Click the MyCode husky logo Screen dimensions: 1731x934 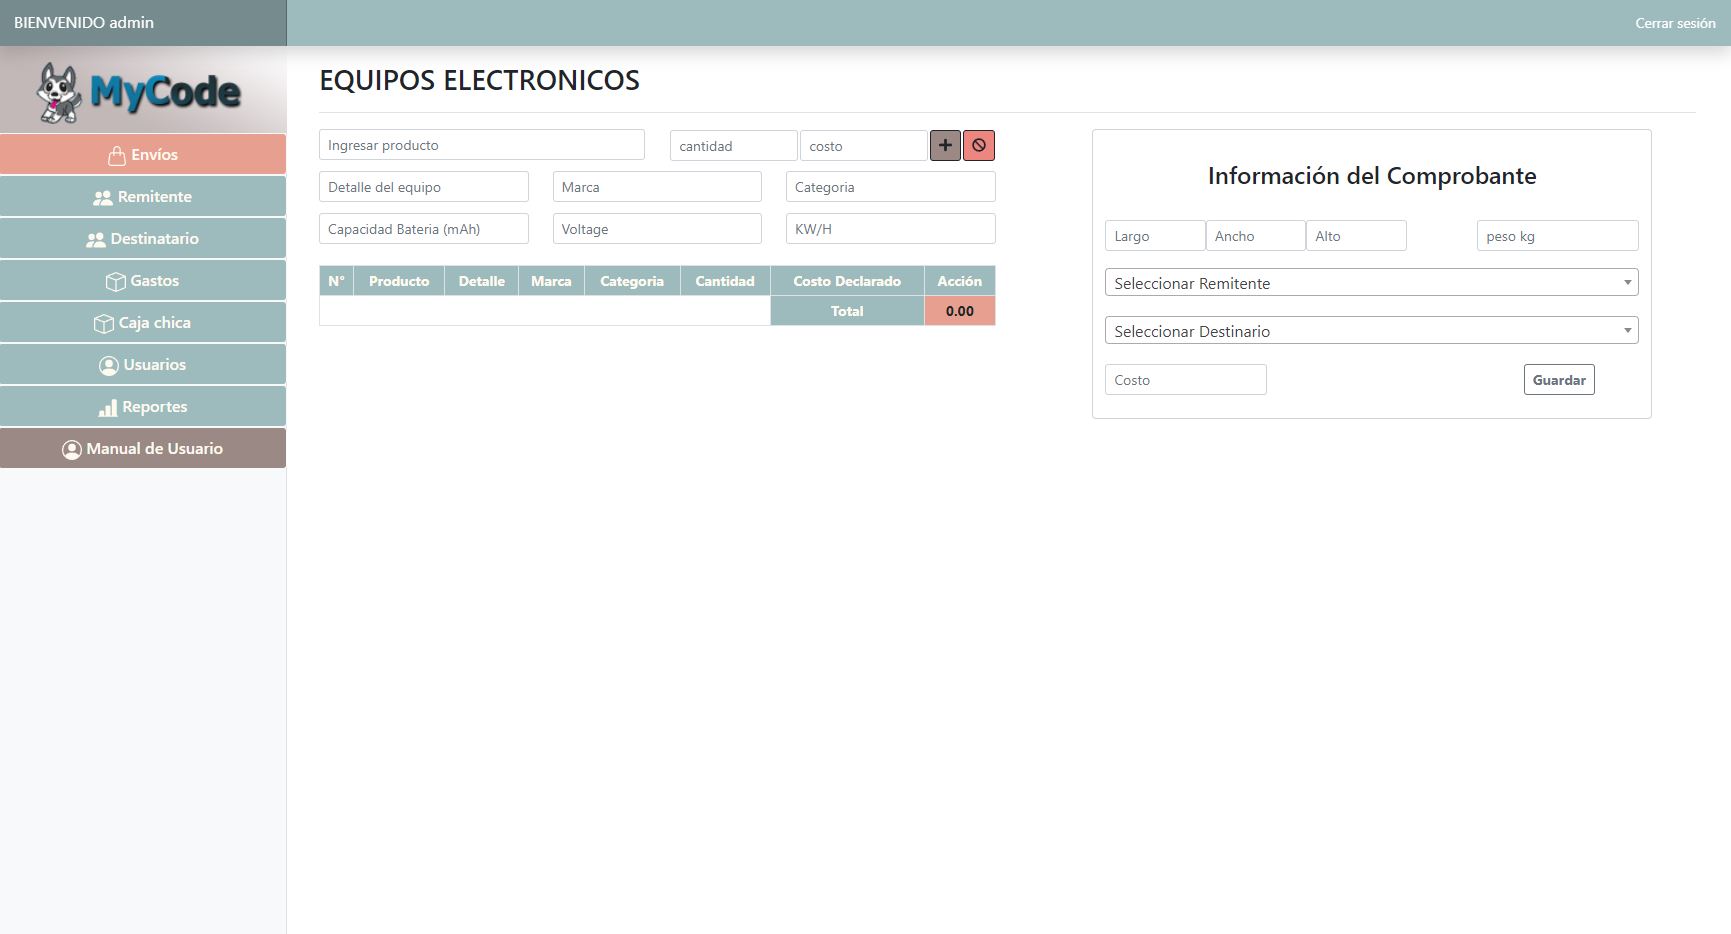click(139, 92)
